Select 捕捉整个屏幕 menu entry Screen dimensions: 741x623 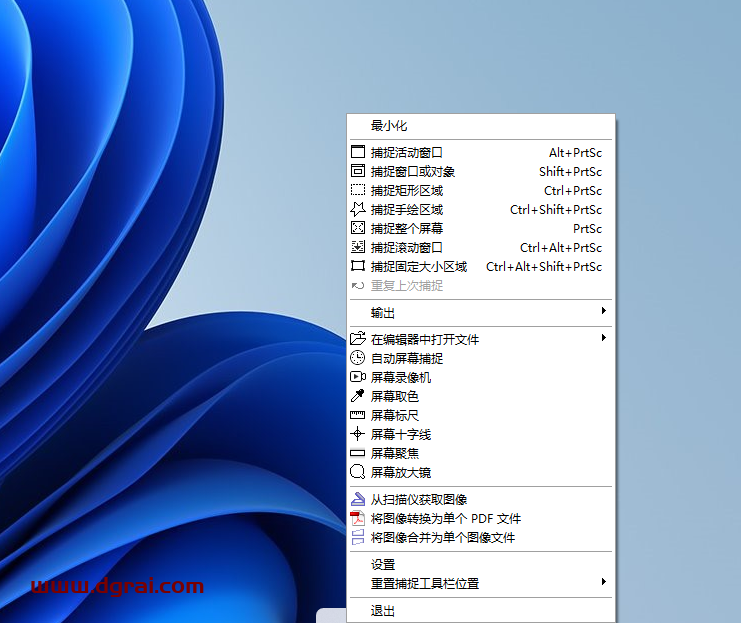481,228
